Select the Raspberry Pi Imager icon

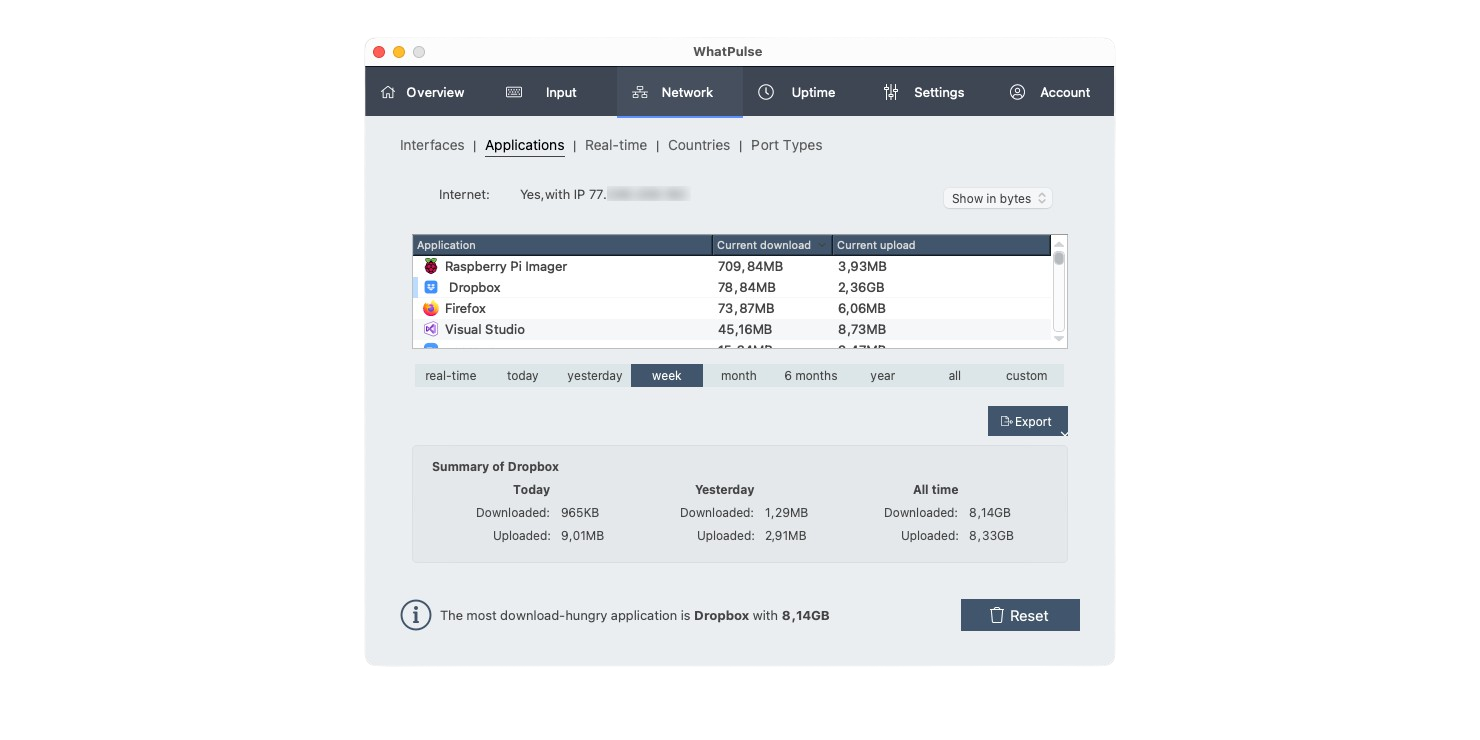(x=431, y=266)
